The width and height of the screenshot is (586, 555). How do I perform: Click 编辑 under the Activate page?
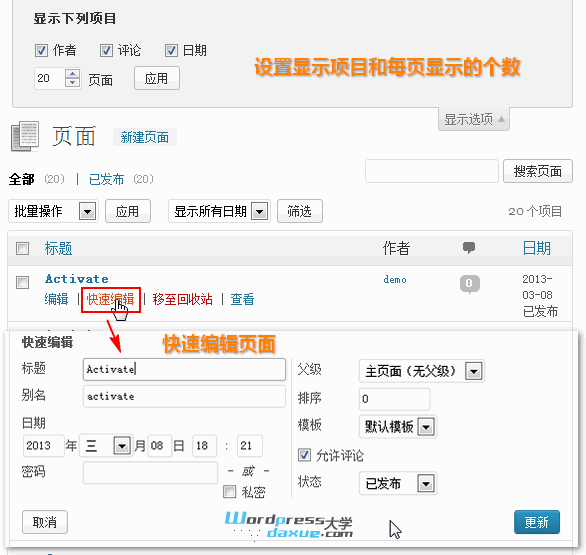click(56, 299)
